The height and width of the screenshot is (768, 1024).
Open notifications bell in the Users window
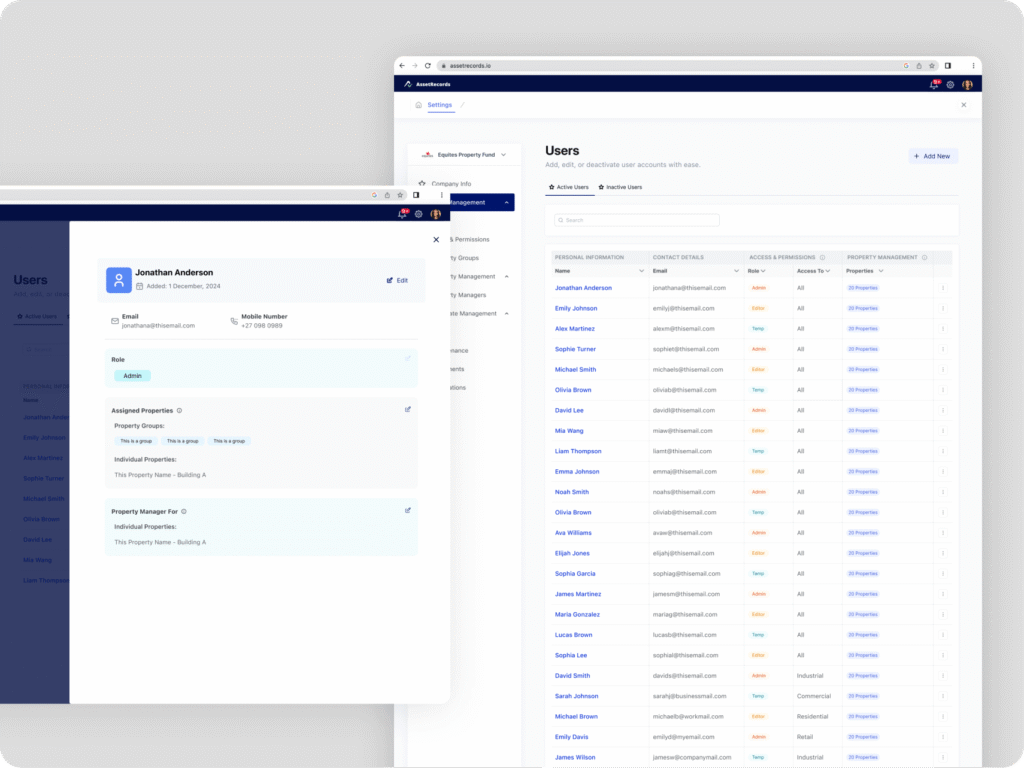[x=934, y=85]
